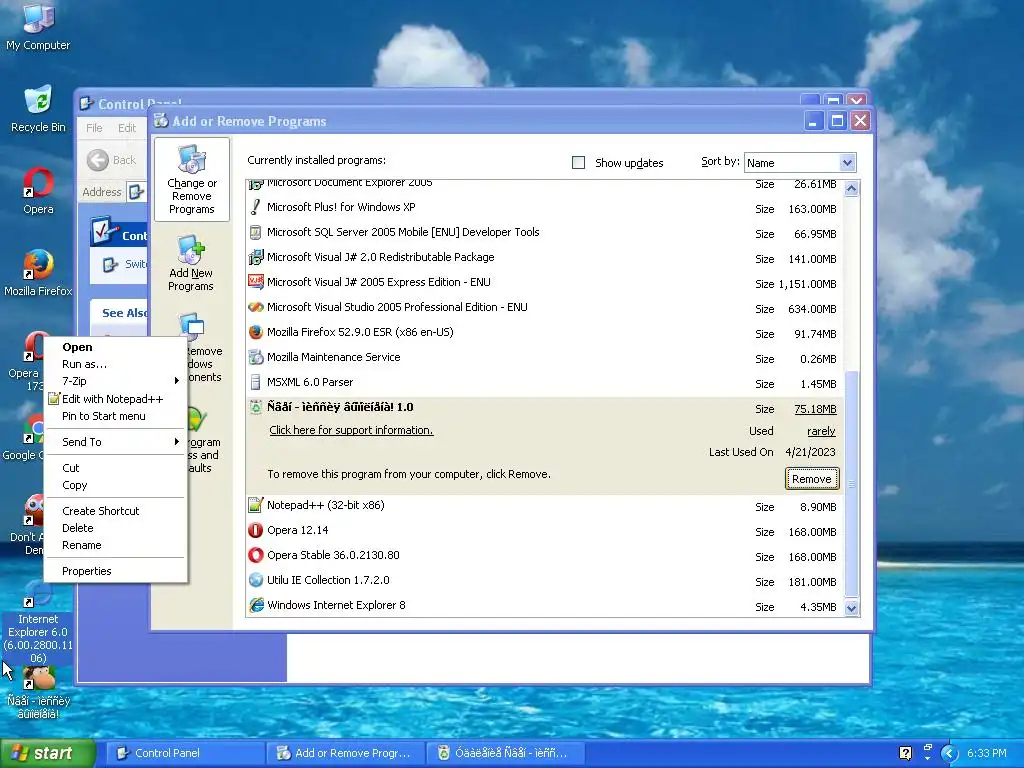Select Change or Remove Programs sidebar icon
Viewport: 1024px width, 768px height.
click(191, 180)
